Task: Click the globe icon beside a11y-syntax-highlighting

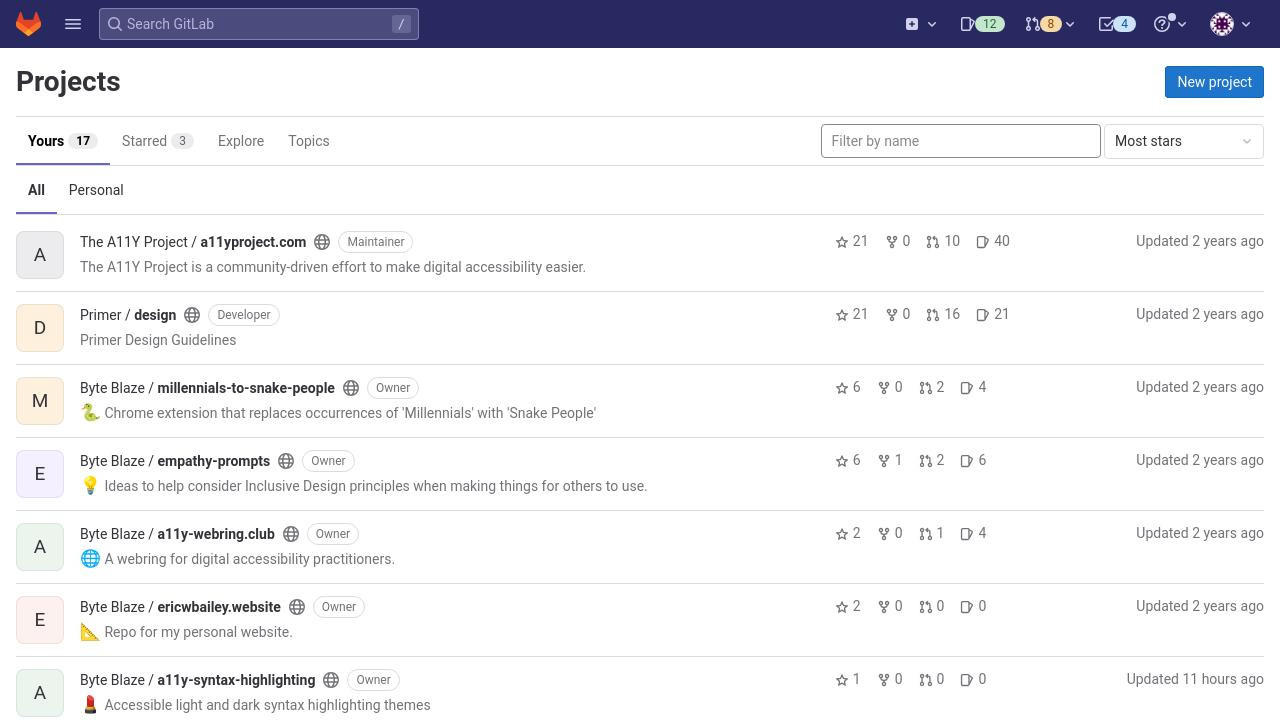Action: coord(331,680)
